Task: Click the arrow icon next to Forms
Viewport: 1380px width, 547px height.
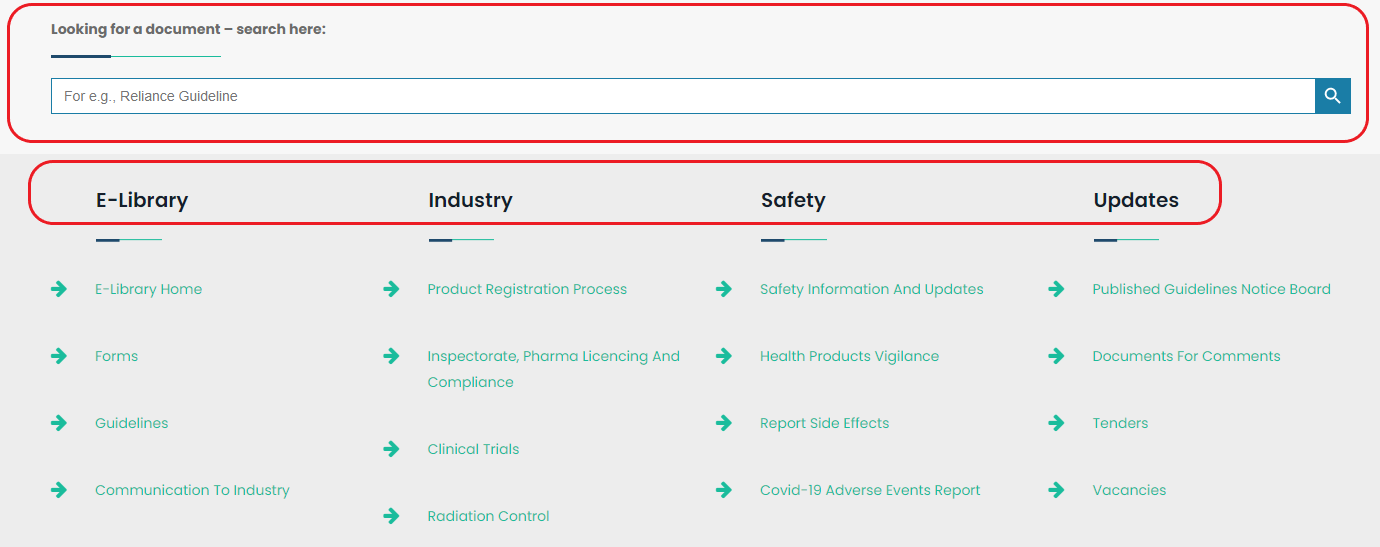Action: 59,356
